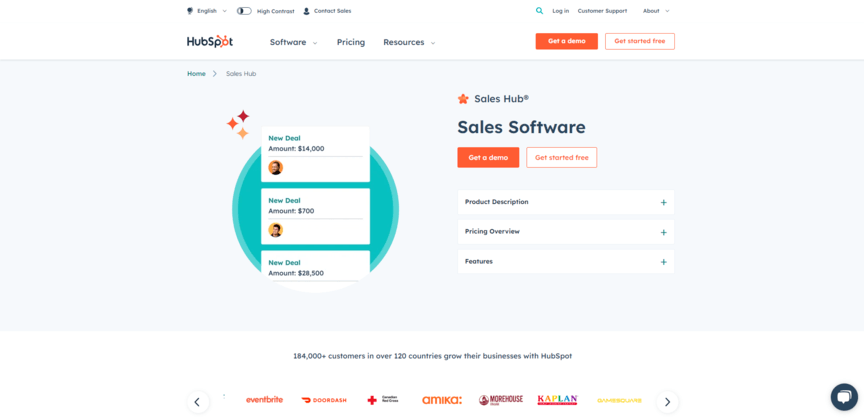Click Get a demo below Sales Software
Viewport: 864px width, 418px height.
click(x=488, y=158)
